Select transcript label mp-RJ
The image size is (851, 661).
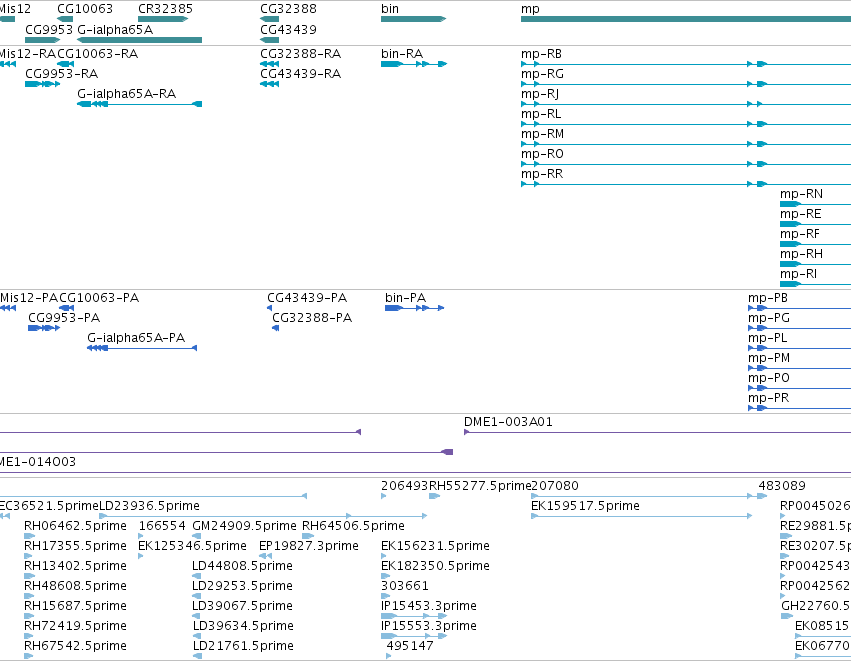click(x=540, y=94)
